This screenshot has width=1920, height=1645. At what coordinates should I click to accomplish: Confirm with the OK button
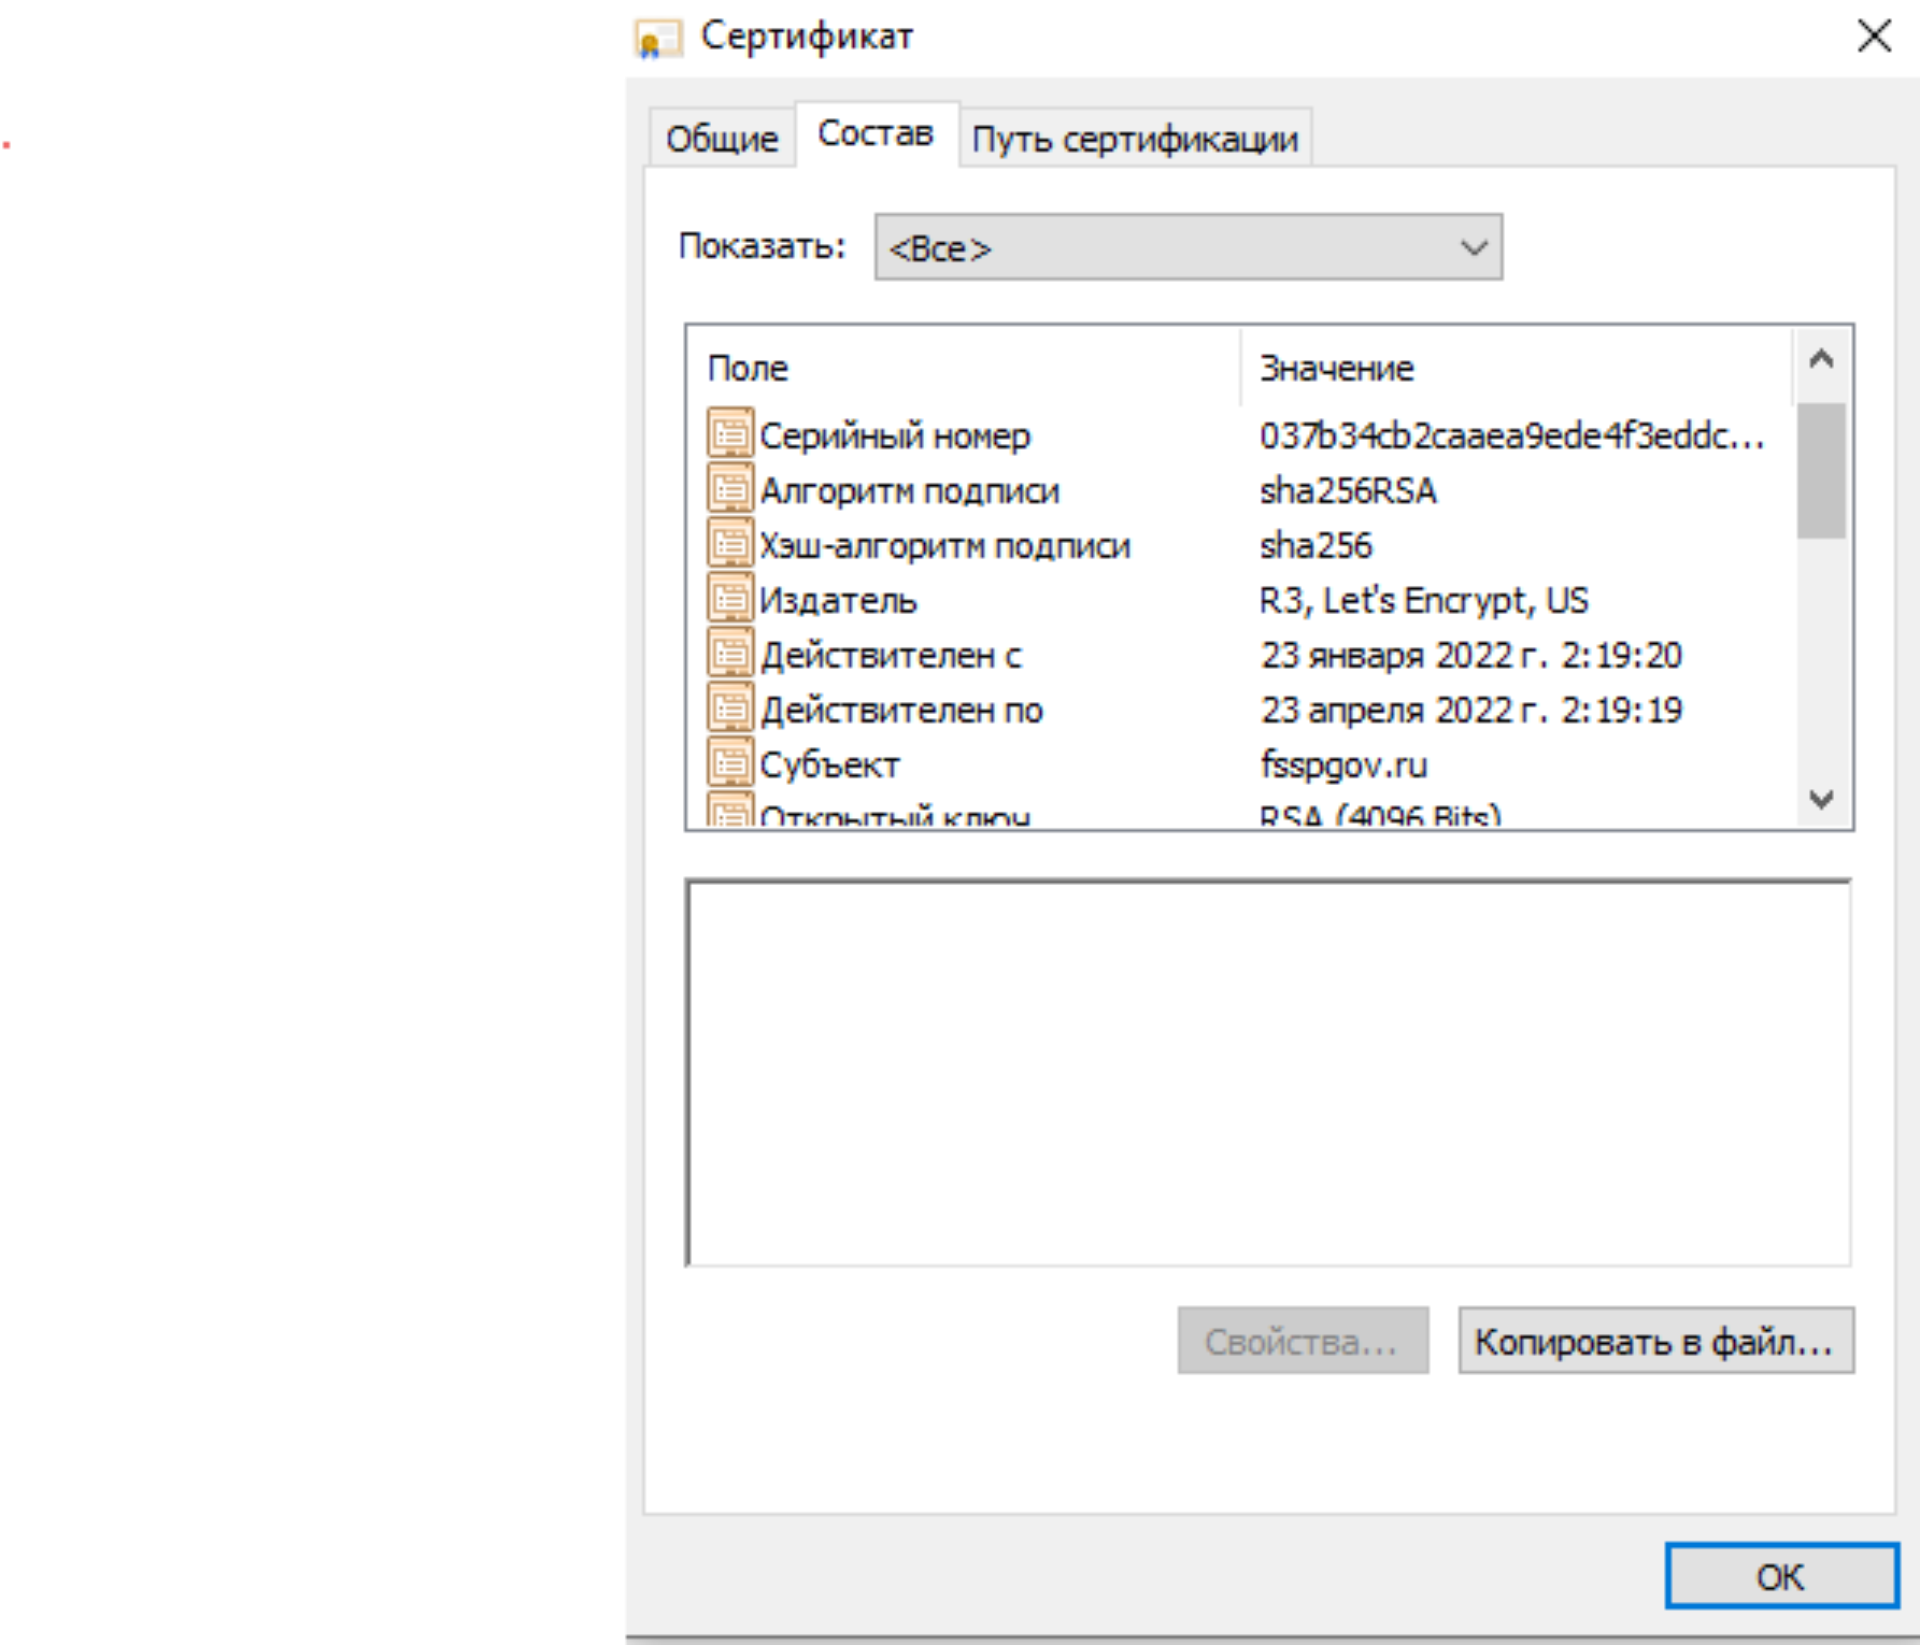(1780, 1576)
